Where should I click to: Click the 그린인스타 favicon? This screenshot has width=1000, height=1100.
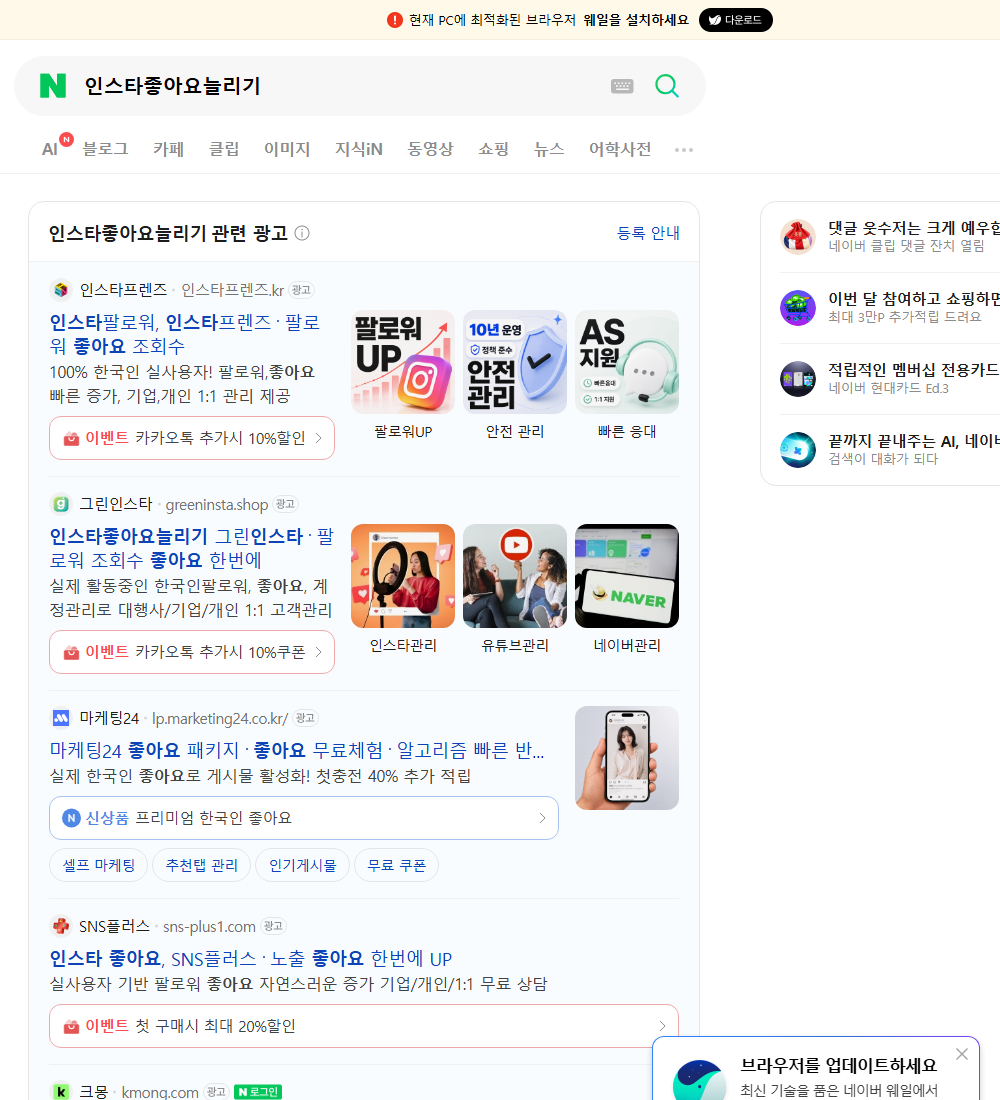click(x=61, y=504)
